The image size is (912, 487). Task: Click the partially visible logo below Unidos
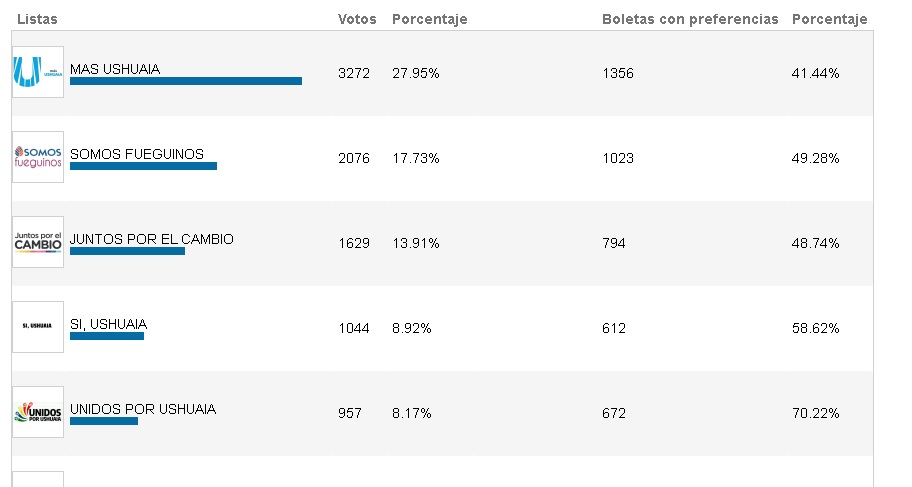tap(38, 479)
